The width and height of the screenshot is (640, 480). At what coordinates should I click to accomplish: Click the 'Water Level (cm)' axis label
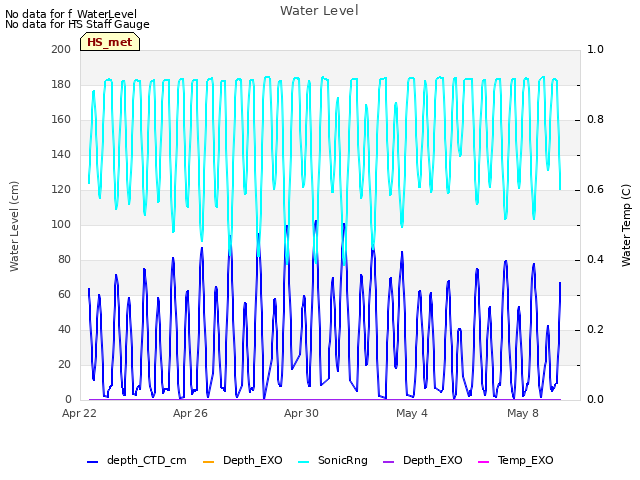coord(14,226)
